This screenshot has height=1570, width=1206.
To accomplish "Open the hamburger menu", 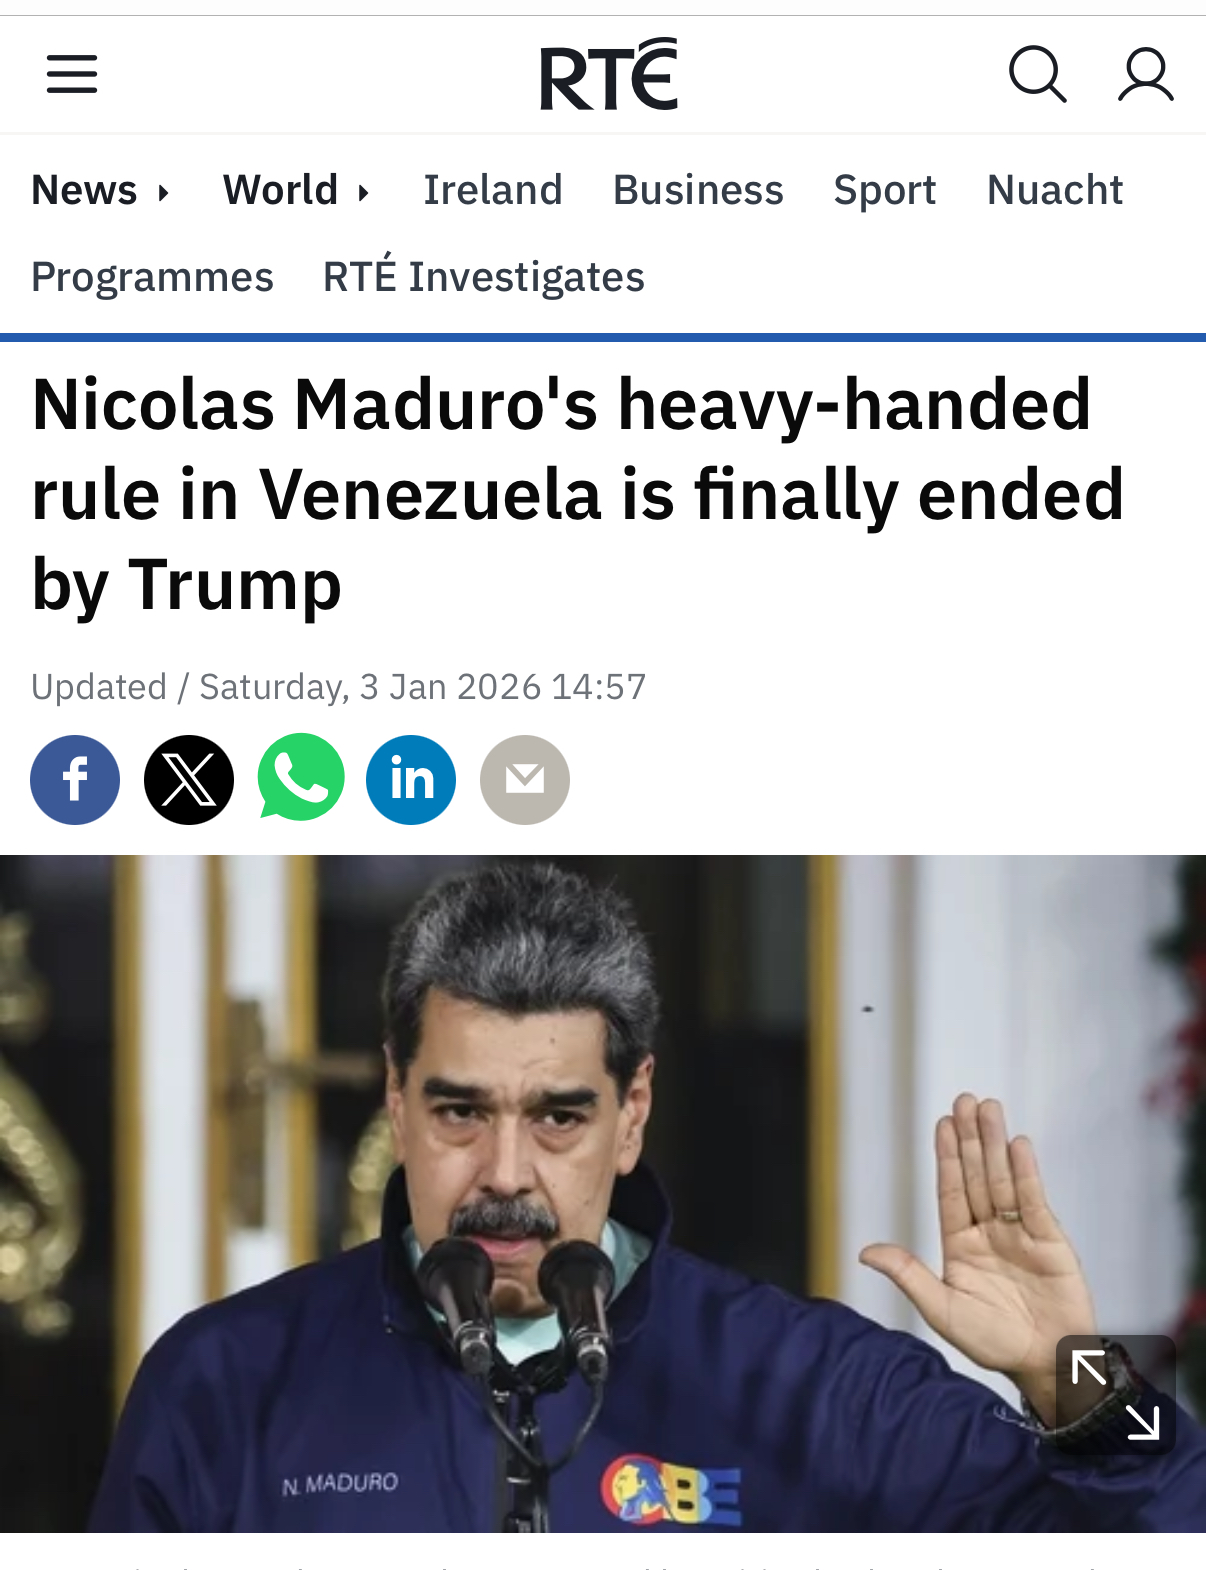I will coord(72,74).
